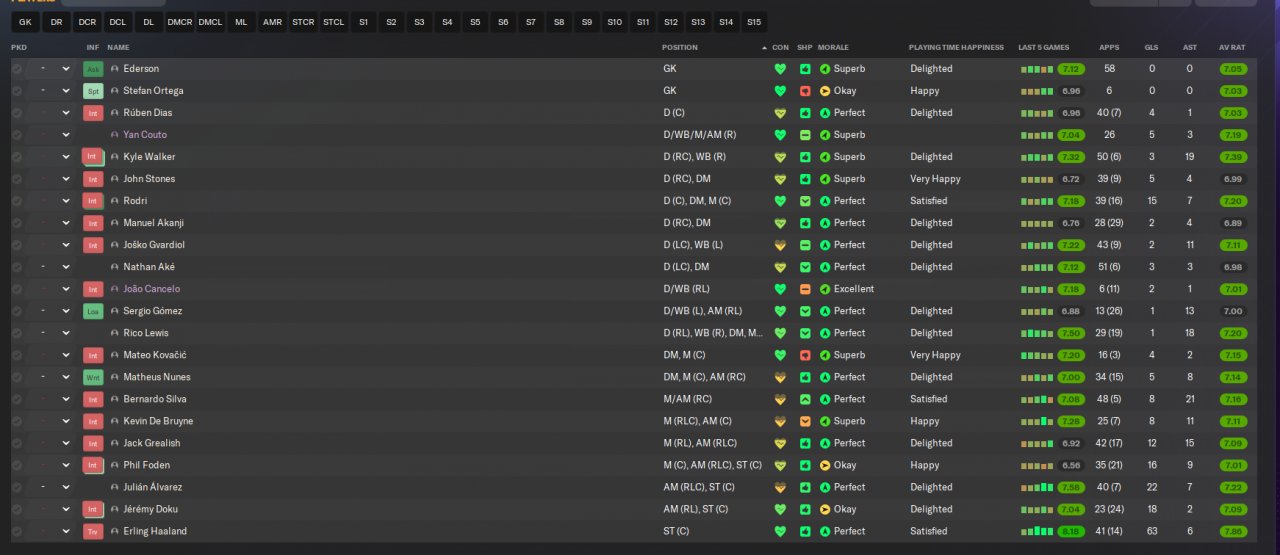Select the GK position slot tab
1280x555 pixels.
tap(25, 21)
